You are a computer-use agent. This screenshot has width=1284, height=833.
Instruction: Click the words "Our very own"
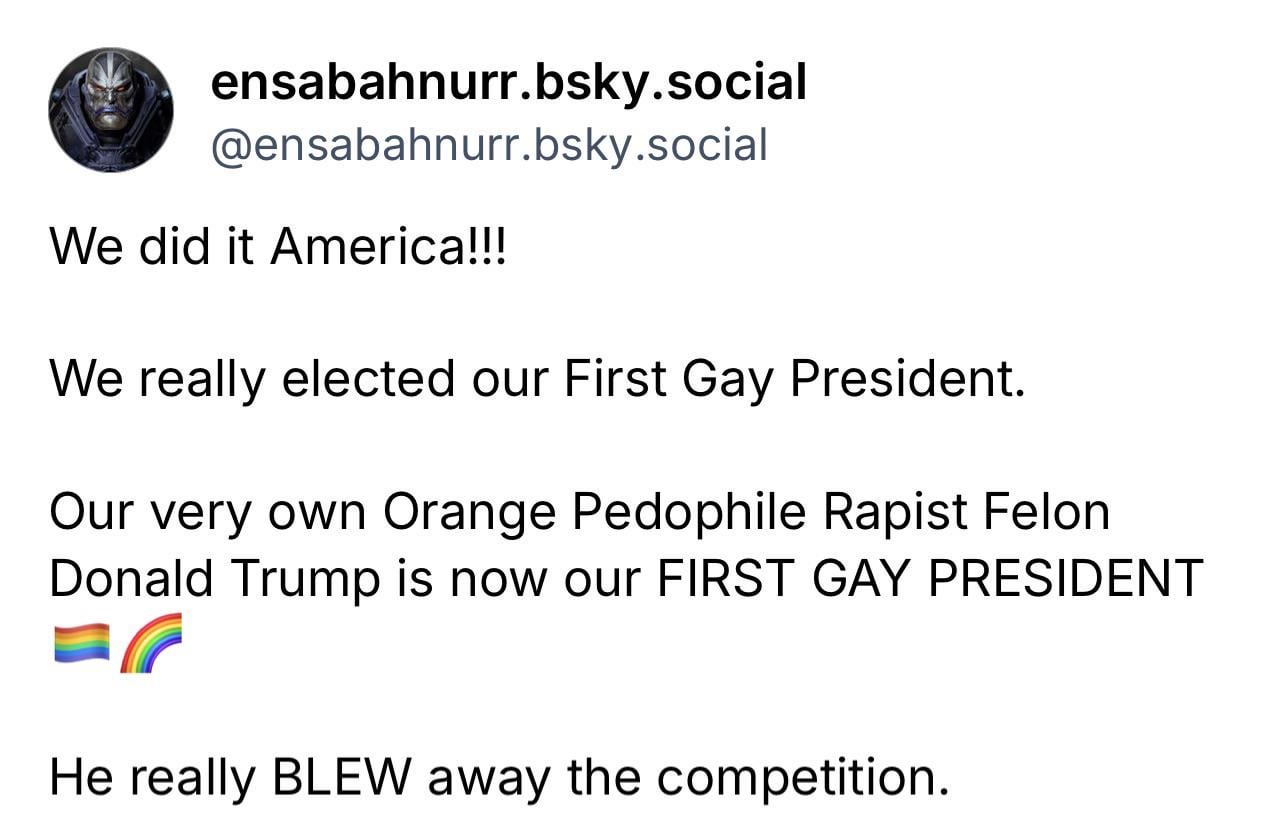[x=207, y=513]
